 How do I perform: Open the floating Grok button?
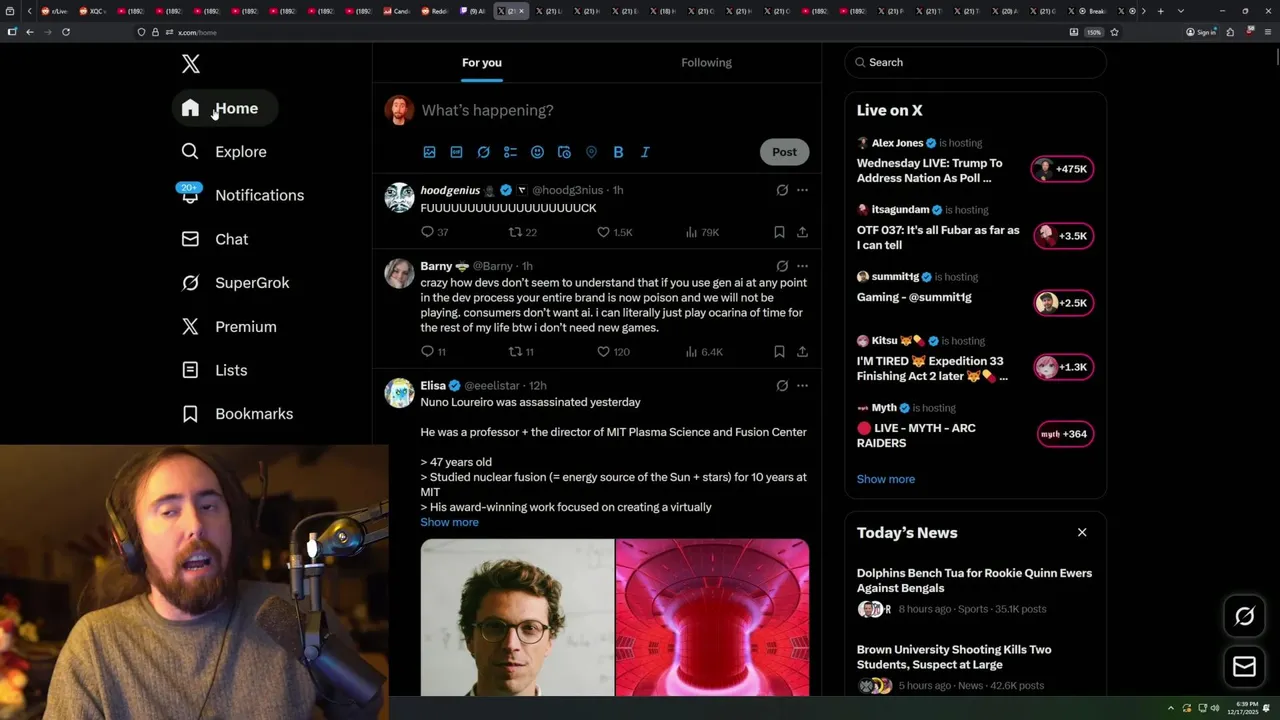pos(1245,617)
